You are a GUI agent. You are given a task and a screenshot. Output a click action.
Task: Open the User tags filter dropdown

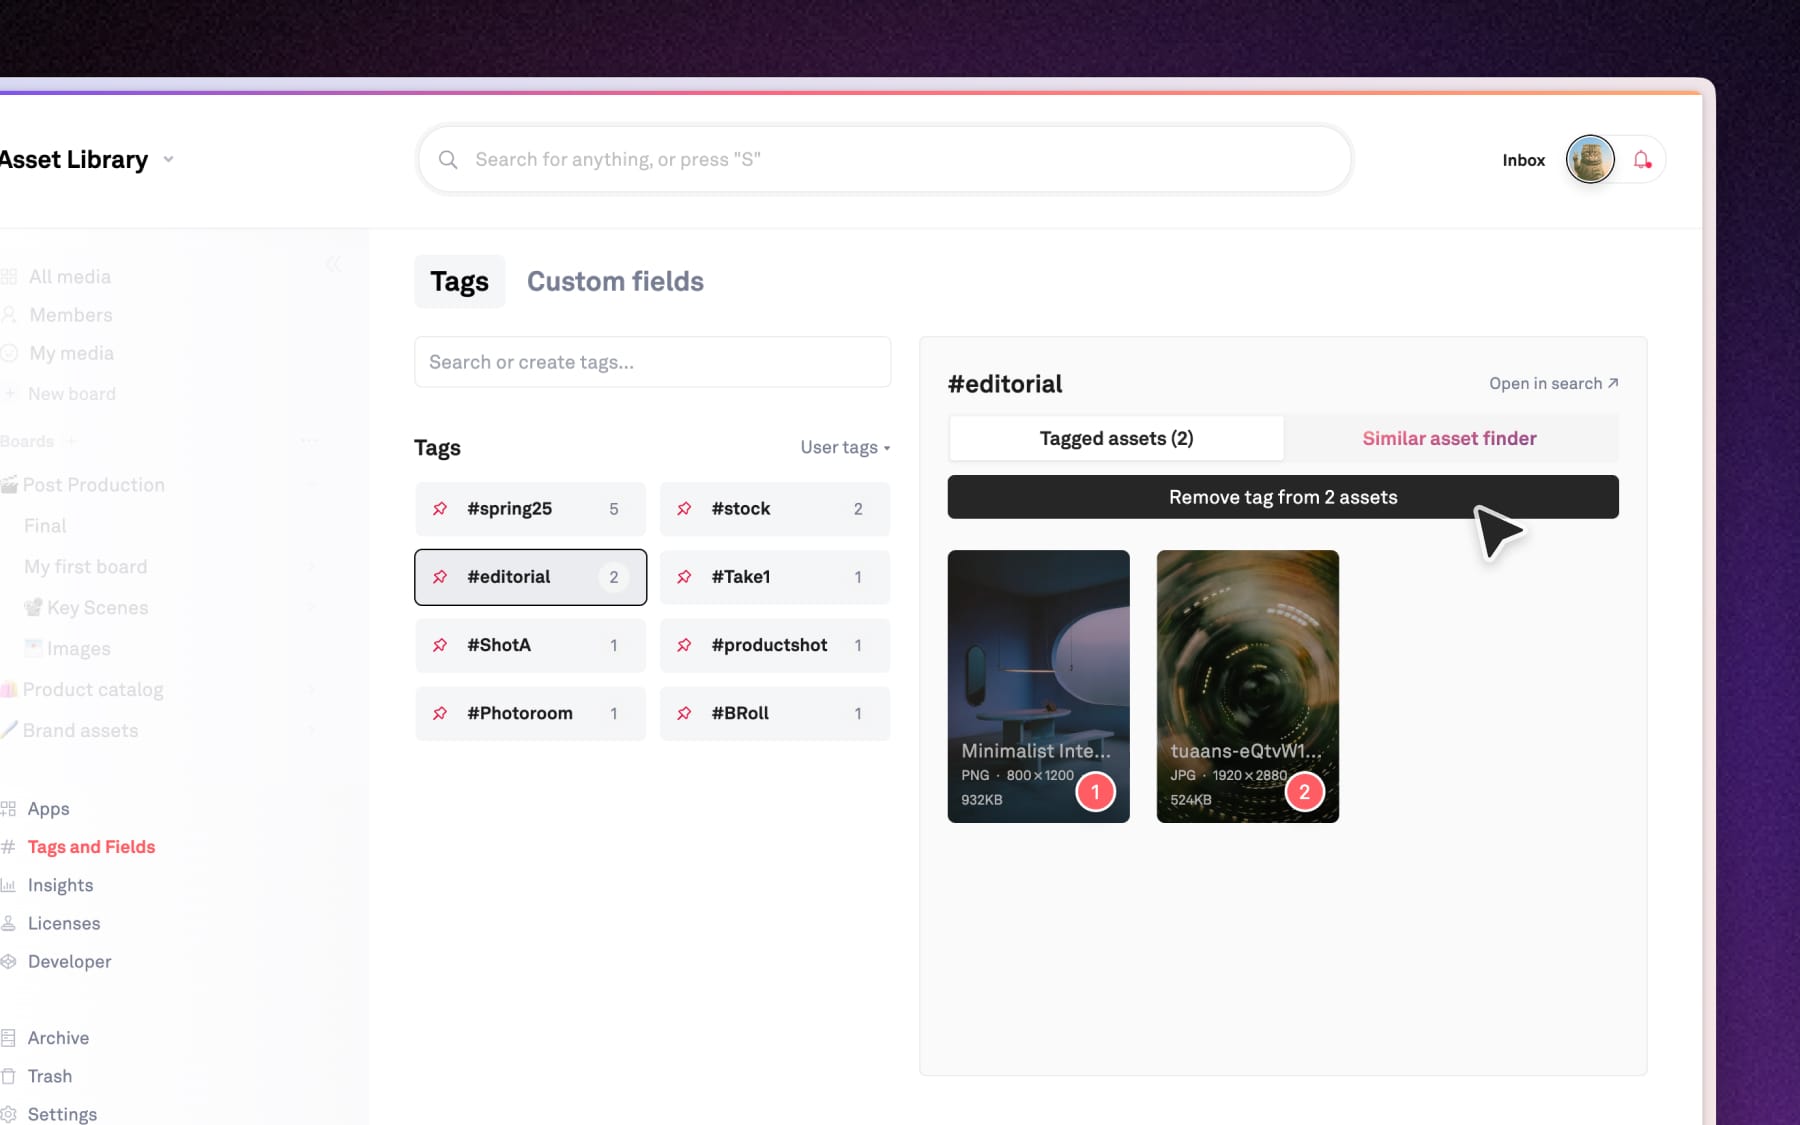pyautogui.click(x=844, y=448)
